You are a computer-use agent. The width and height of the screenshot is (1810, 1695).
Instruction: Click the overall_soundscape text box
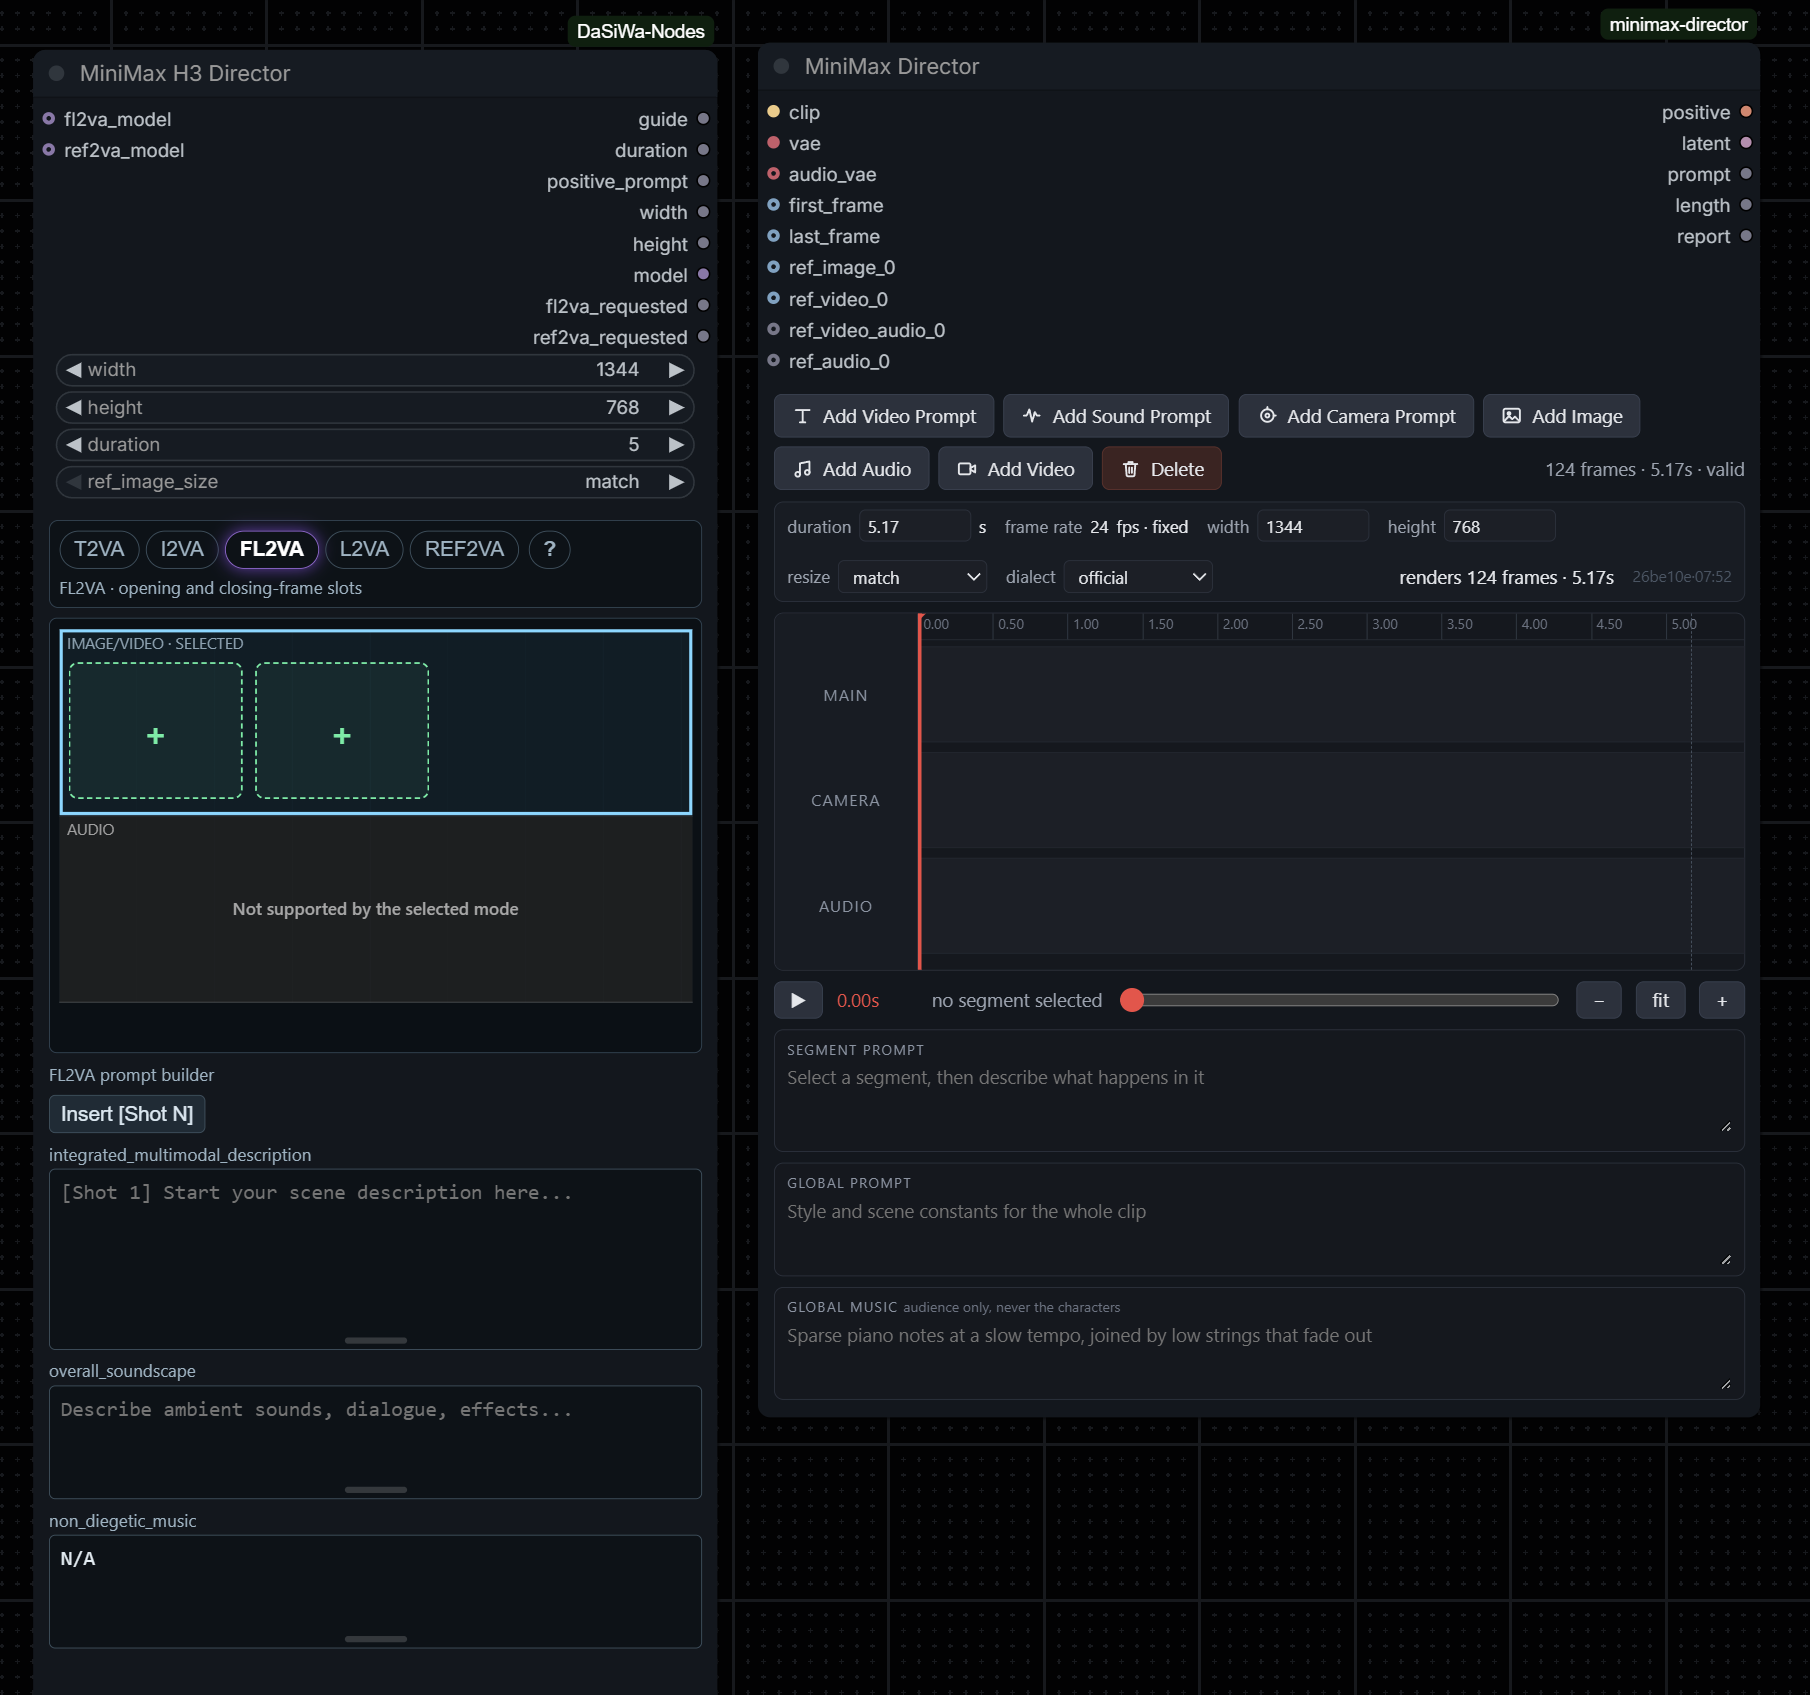click(x=375, y=1442)
